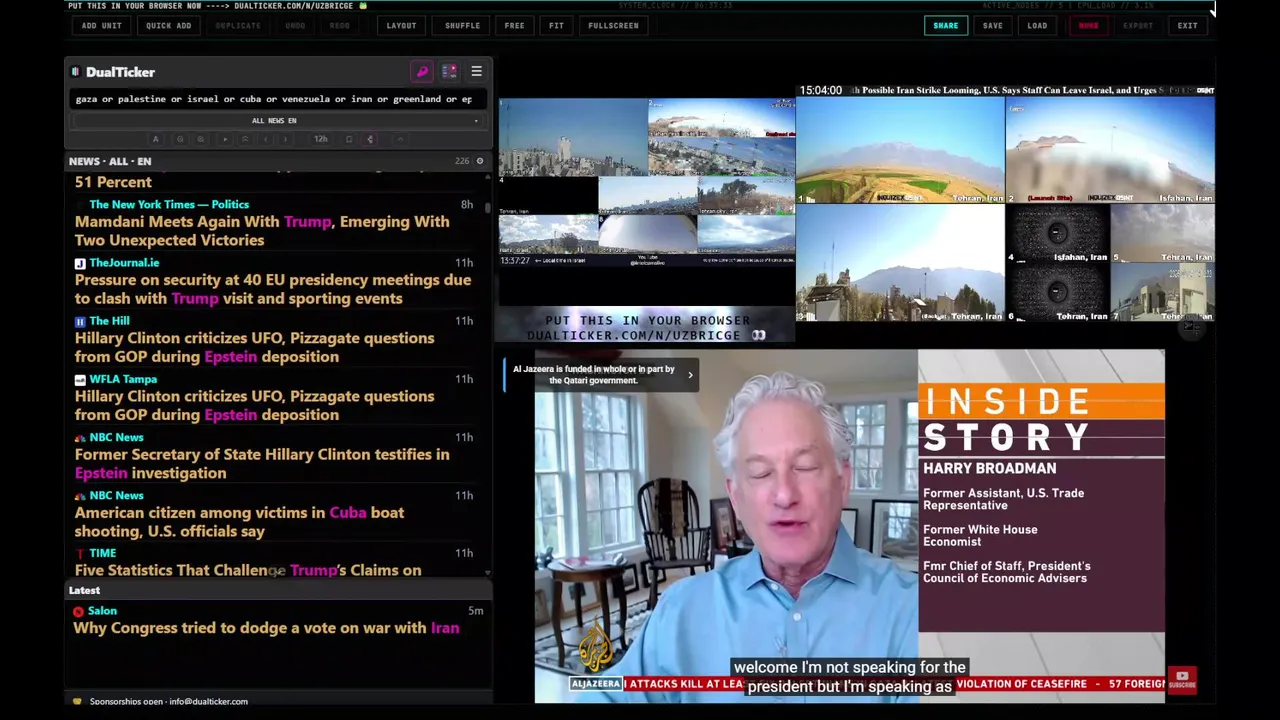This screenshot has height=720, width=1280.
Task: Open 'Former Secretary of State Hillary Clinton testifies' headline
Action: coord(262,463)
